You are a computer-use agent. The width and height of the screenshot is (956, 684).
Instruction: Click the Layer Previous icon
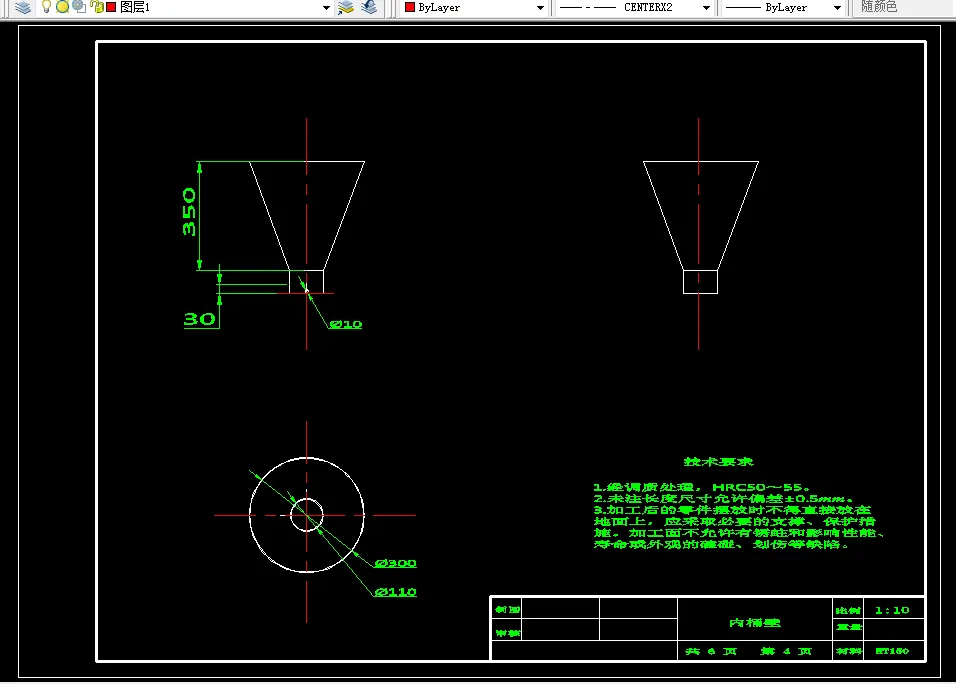click(x=369, y=7)
